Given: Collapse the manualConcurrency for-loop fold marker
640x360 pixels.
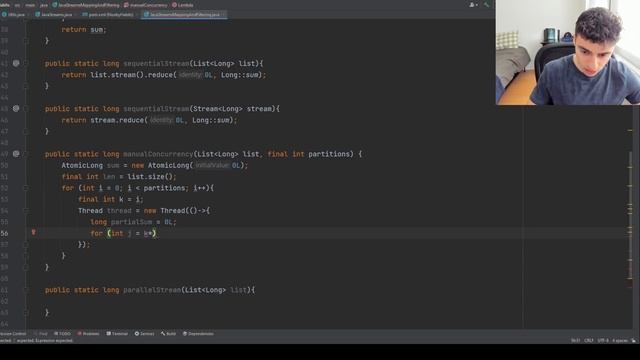Looking at the screenshot, I should coord(26,188).
